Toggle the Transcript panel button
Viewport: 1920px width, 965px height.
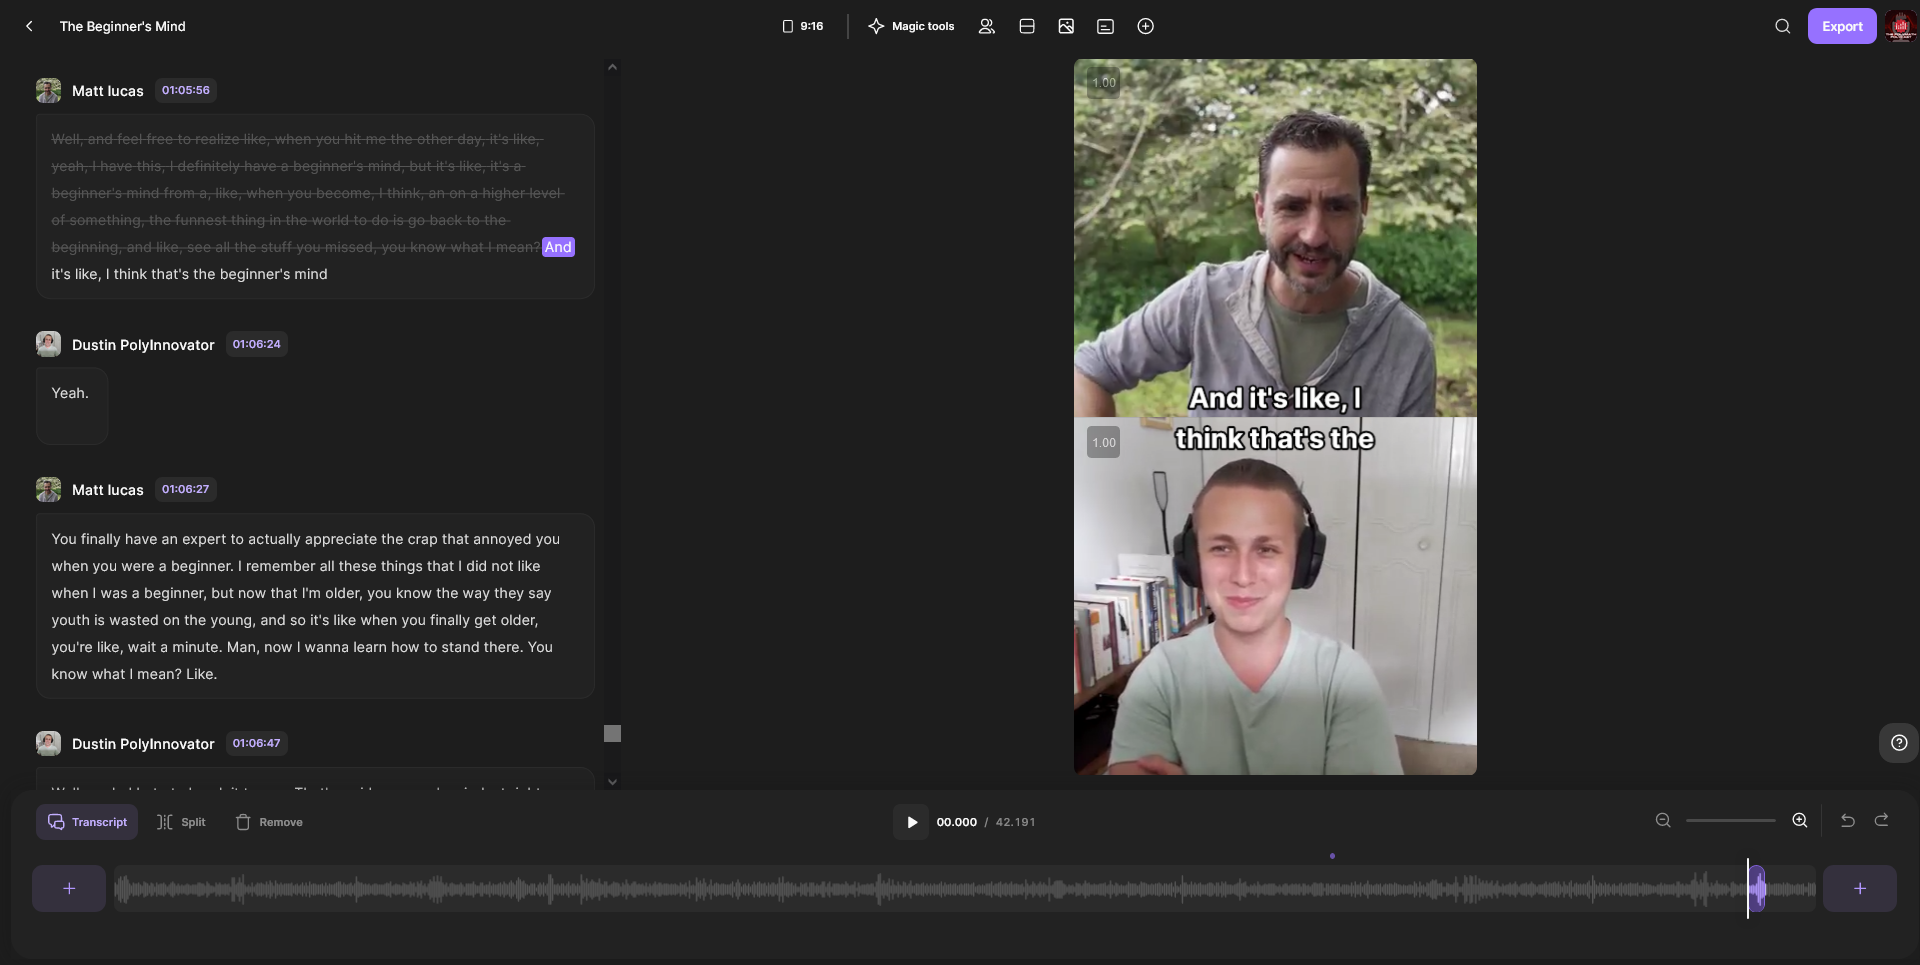tap(87, 822)
